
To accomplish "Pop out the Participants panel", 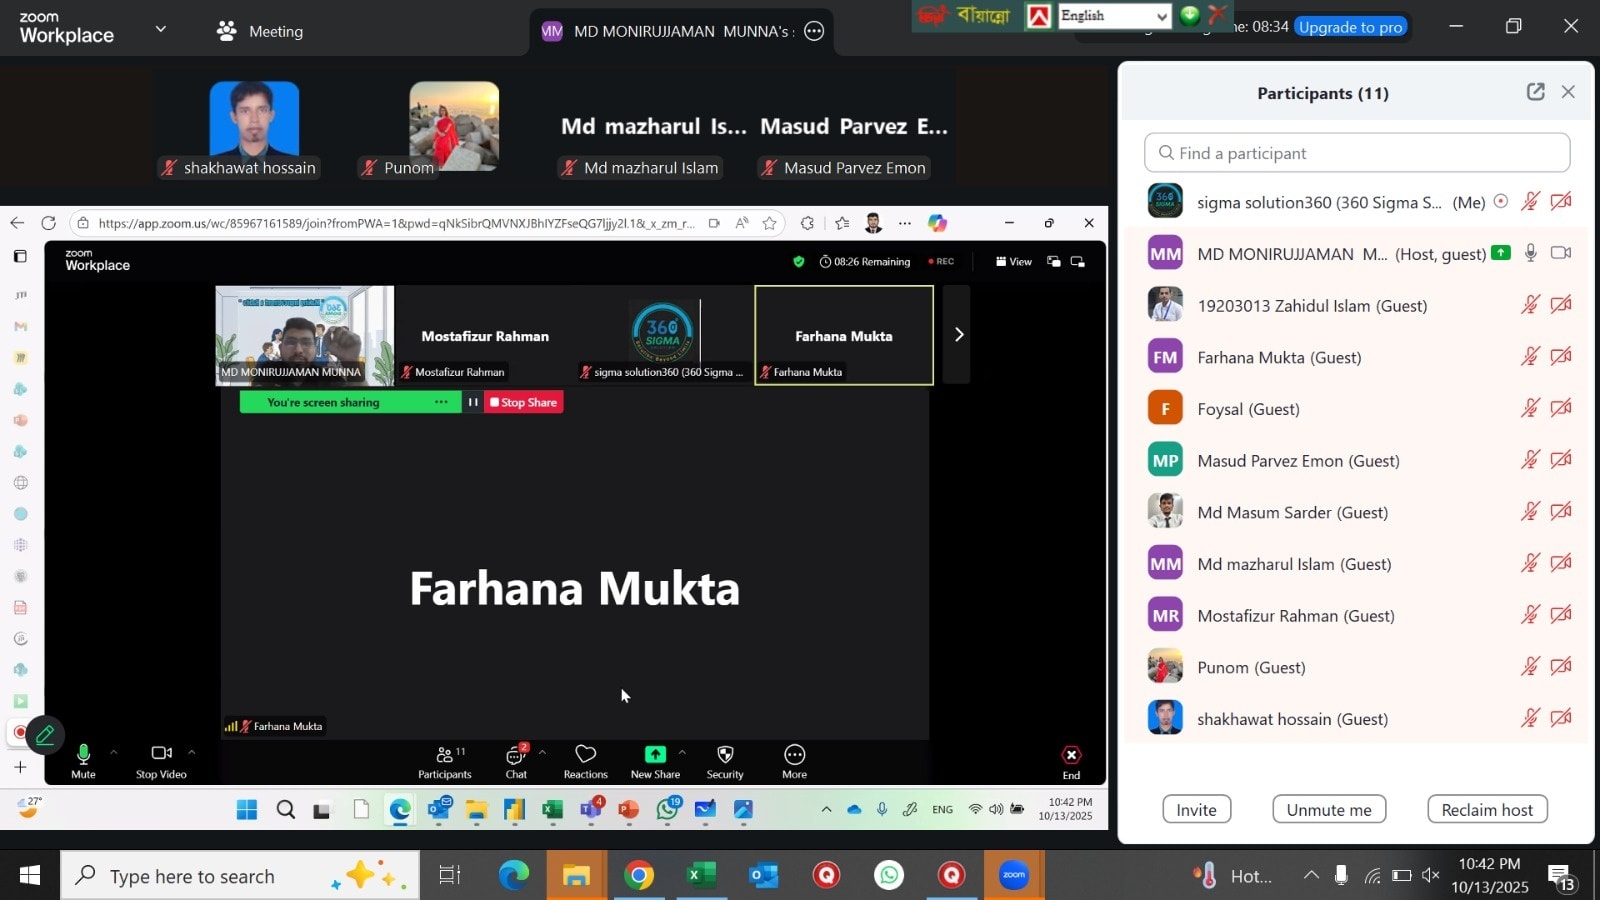I will pyautogui.click(x=1535, y=92).
